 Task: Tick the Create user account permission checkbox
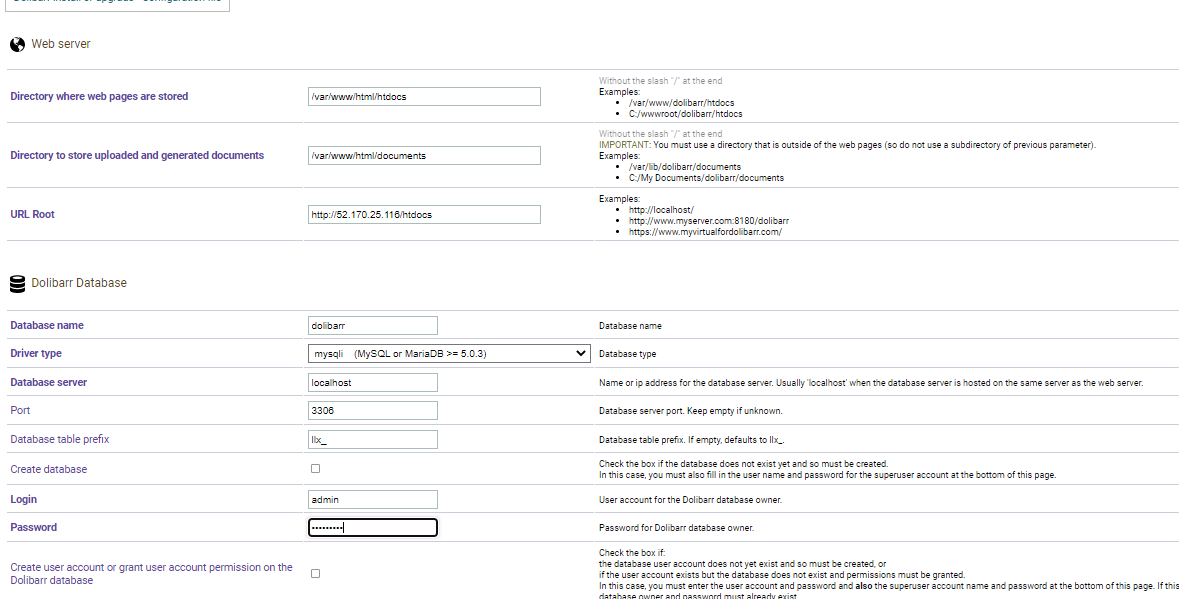click(316, 574)
